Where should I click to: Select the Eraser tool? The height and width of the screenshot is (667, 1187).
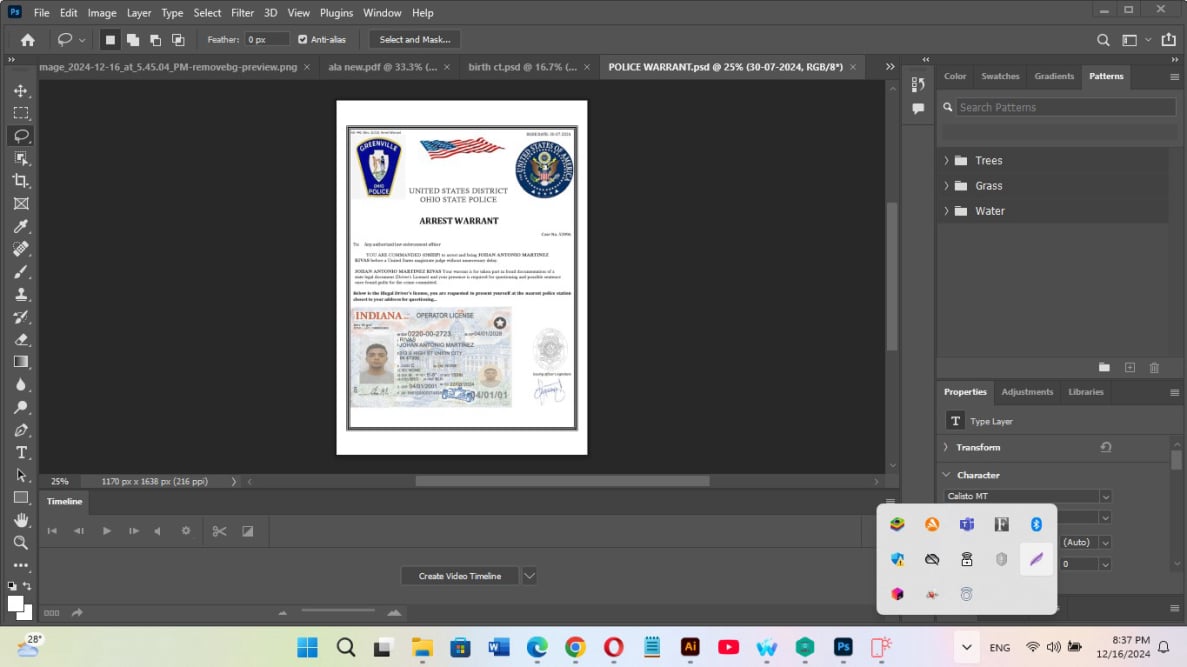click(20, 339)
